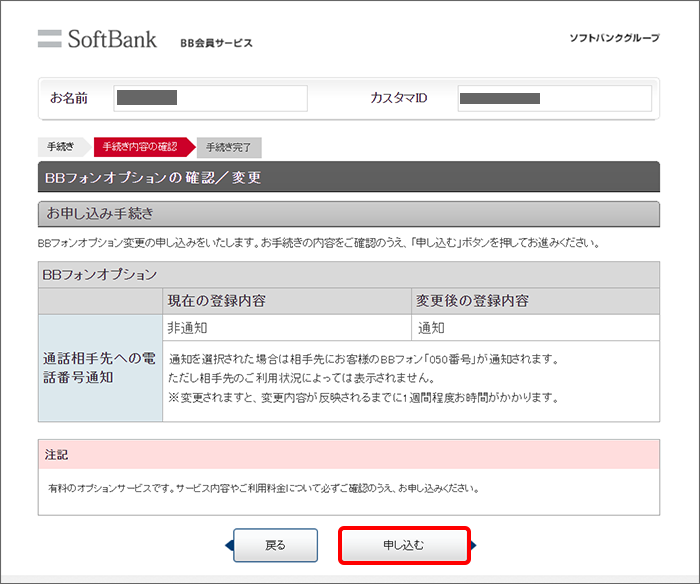Click the 通話相手先への電話番号通知 row label
The height and width of the screenshot is (584, 700).
point(100,368)
